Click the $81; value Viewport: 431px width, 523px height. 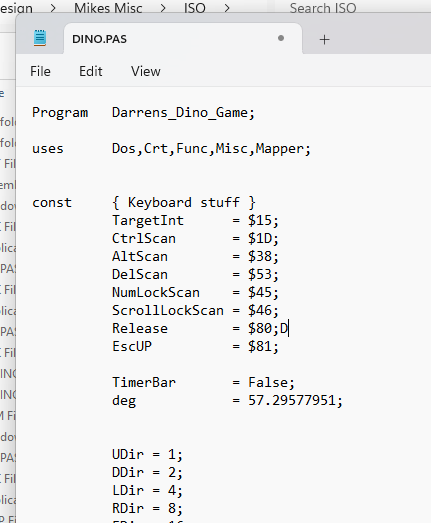point(263,347)
